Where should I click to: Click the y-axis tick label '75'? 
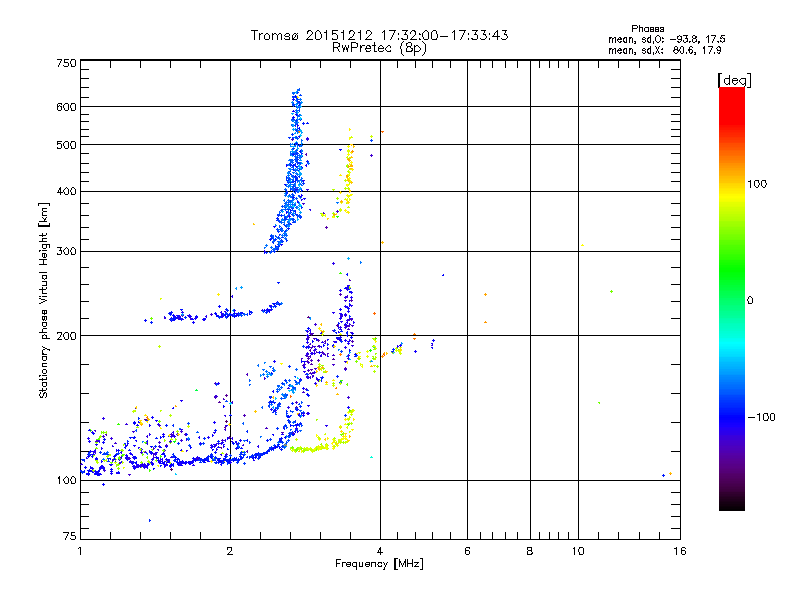(x=70, y=536)
